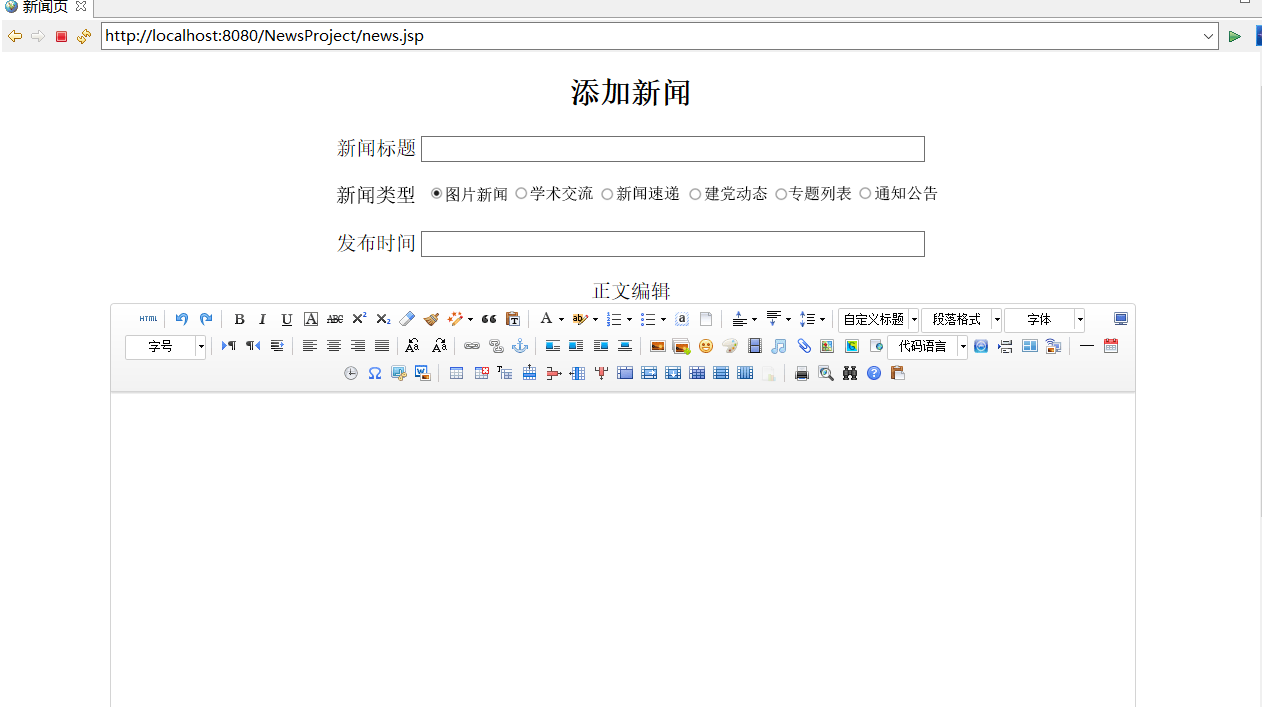Insert time clock icon

point(351,373)
